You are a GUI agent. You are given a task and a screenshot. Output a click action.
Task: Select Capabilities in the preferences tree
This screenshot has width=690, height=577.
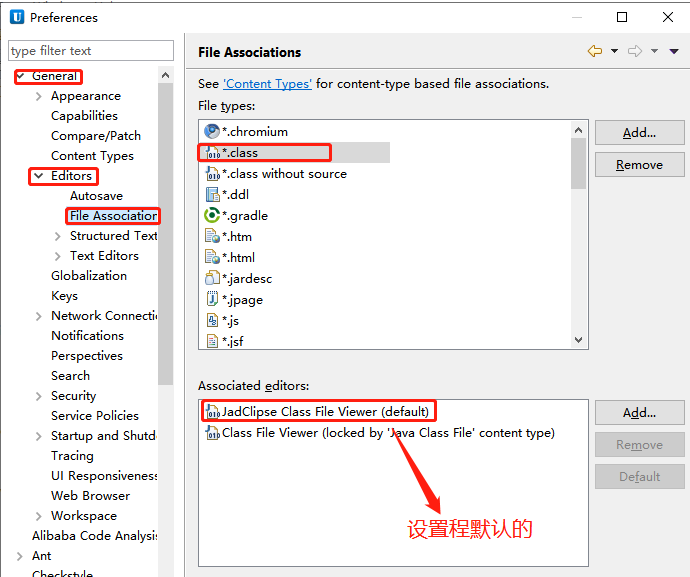[84, 116]
